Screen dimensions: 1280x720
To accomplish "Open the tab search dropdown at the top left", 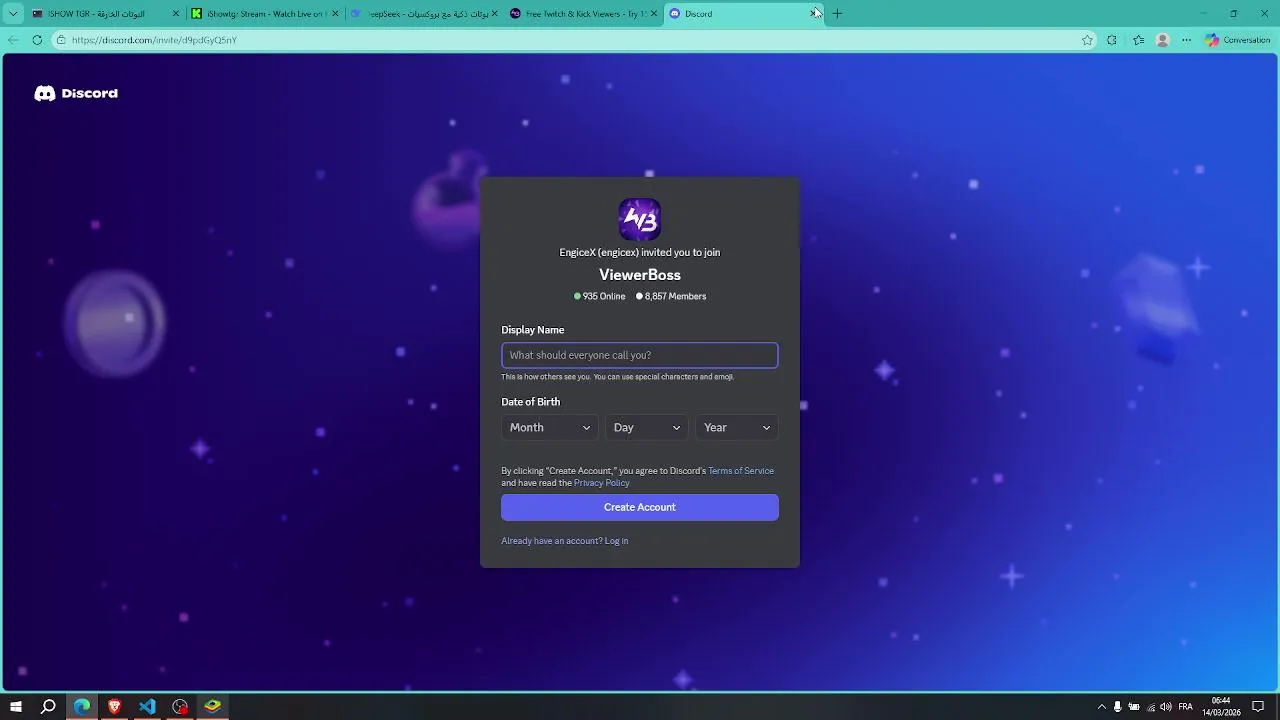I will tap(13, 14).
